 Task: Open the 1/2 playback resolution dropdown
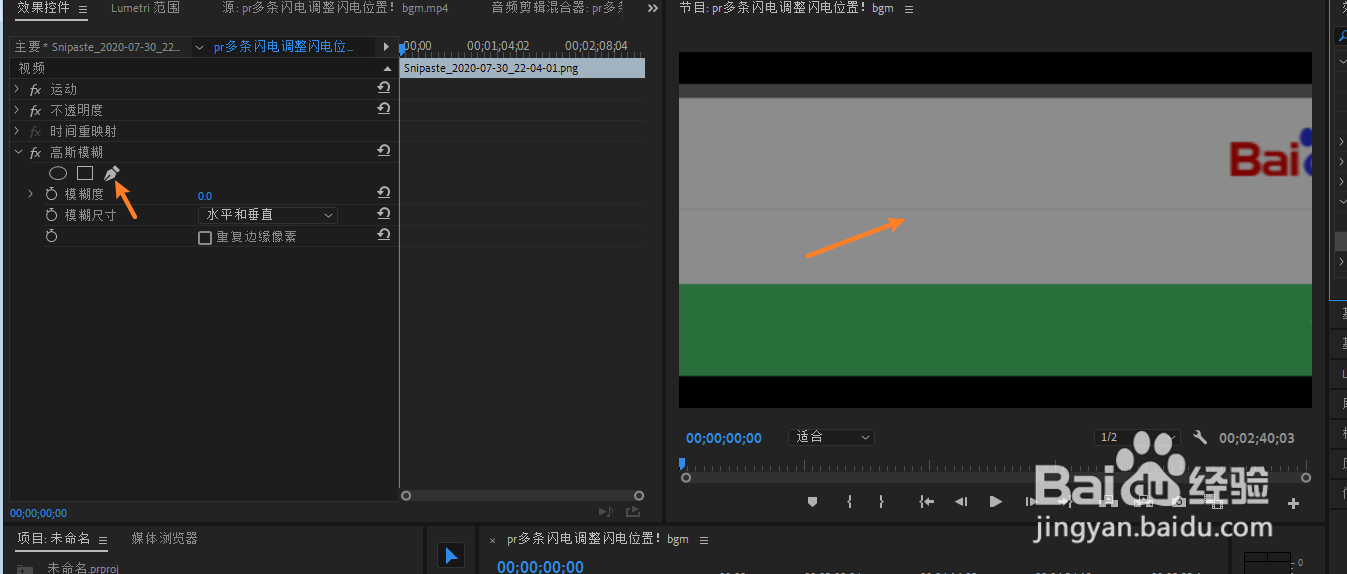click(1135, 437)
